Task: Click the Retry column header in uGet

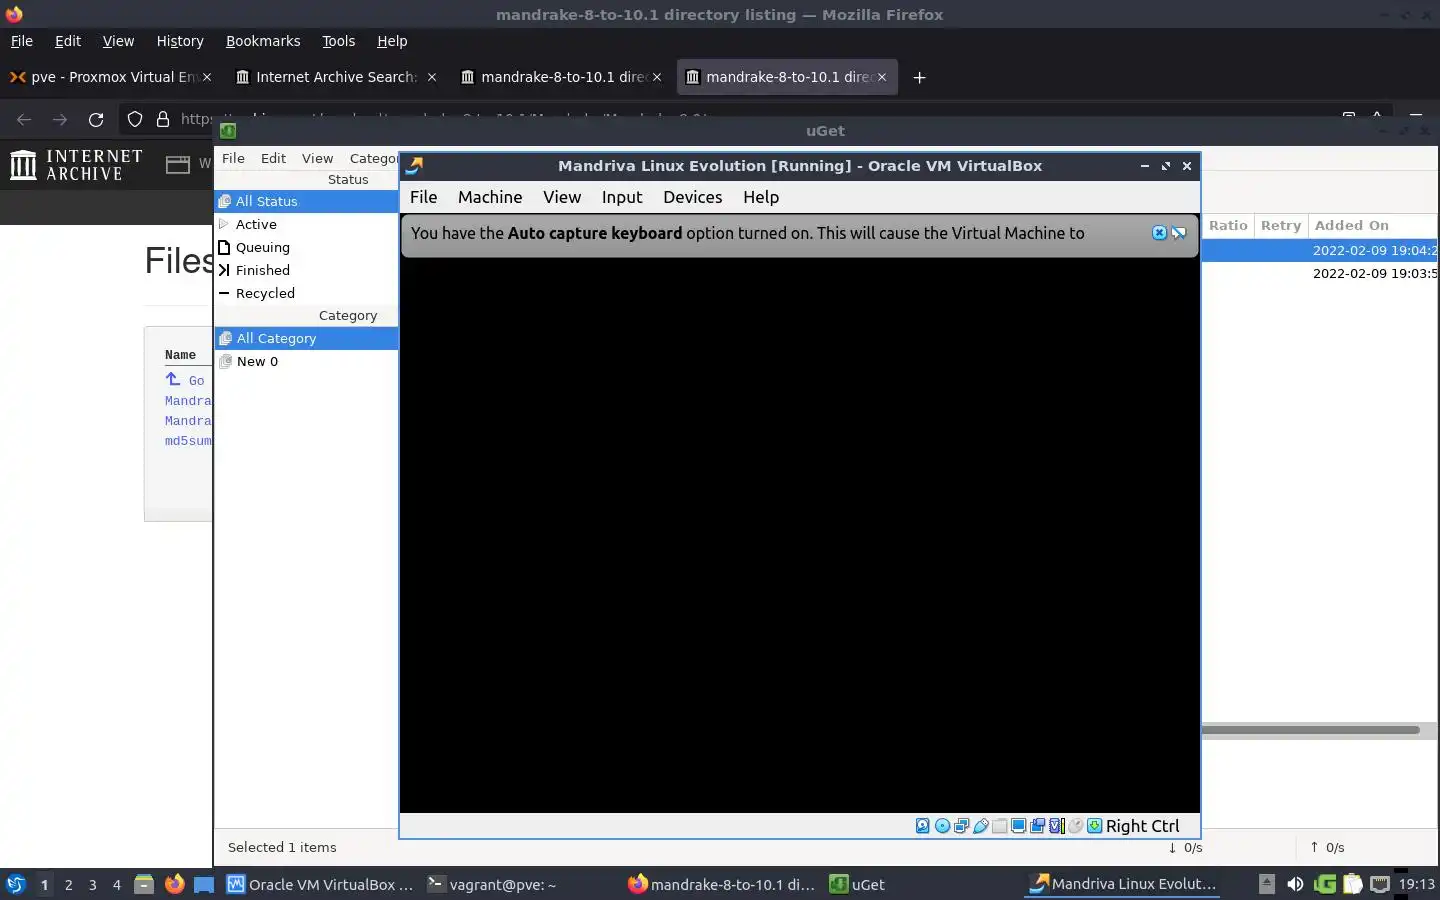Action: coord(1281,226)
